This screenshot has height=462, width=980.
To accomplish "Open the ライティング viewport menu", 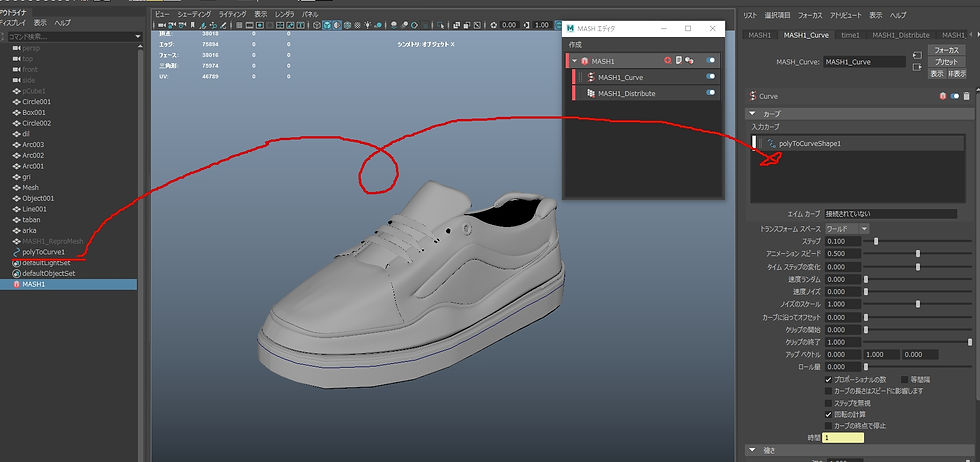I will tap(232, 14).
